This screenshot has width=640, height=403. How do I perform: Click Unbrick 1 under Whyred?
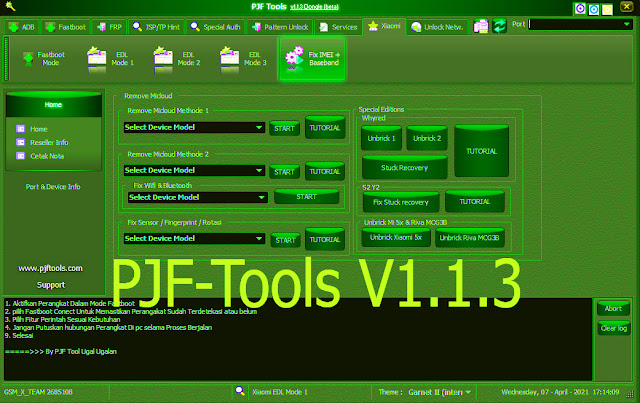pyautogui.click(x=381, y=138)
